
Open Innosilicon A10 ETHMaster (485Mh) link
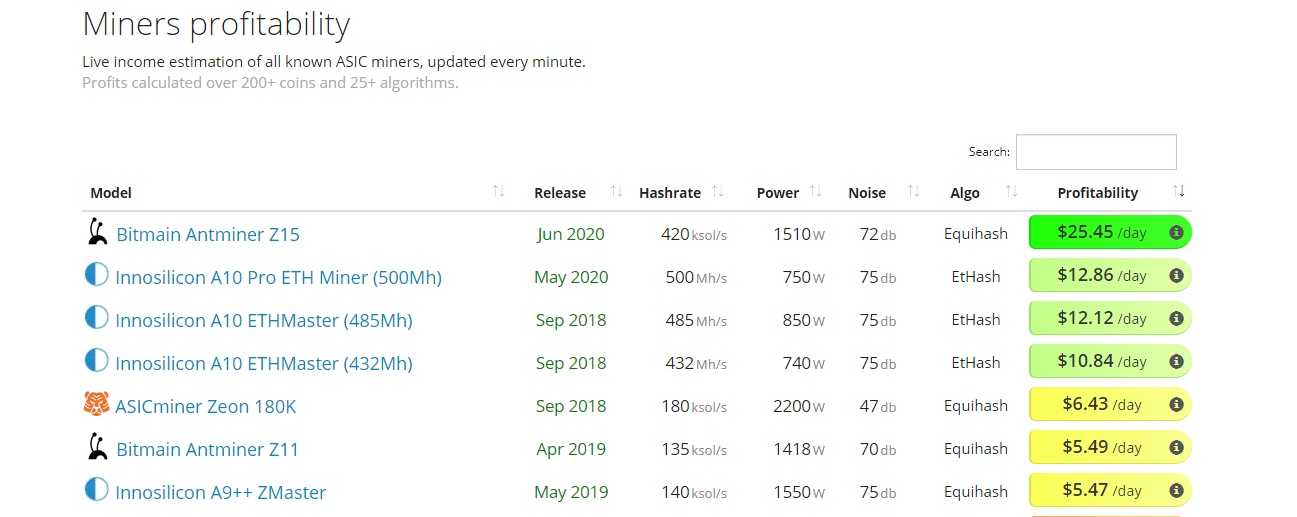pos(264,320)
